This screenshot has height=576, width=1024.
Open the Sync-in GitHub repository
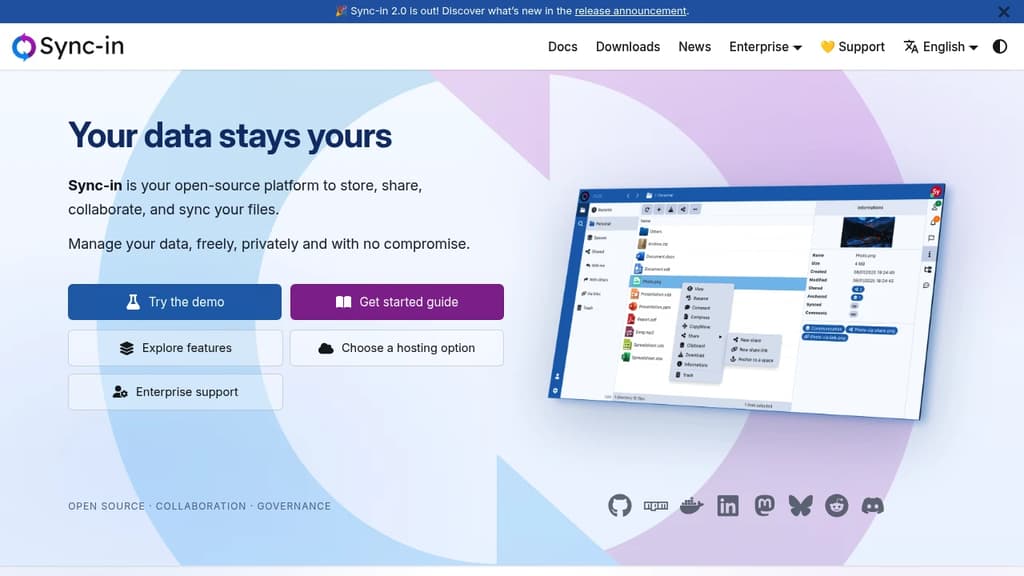click(x=620, y=505)
